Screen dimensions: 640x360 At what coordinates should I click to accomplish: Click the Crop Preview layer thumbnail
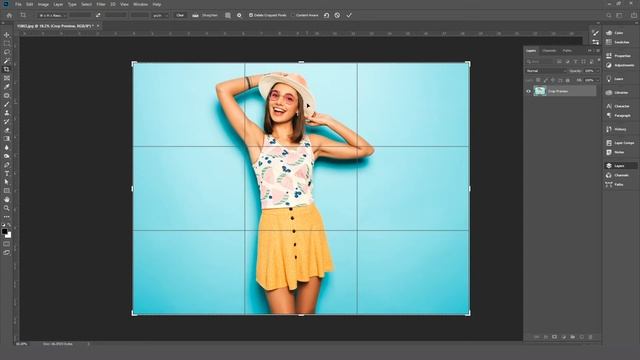click(x=540, y=91)
